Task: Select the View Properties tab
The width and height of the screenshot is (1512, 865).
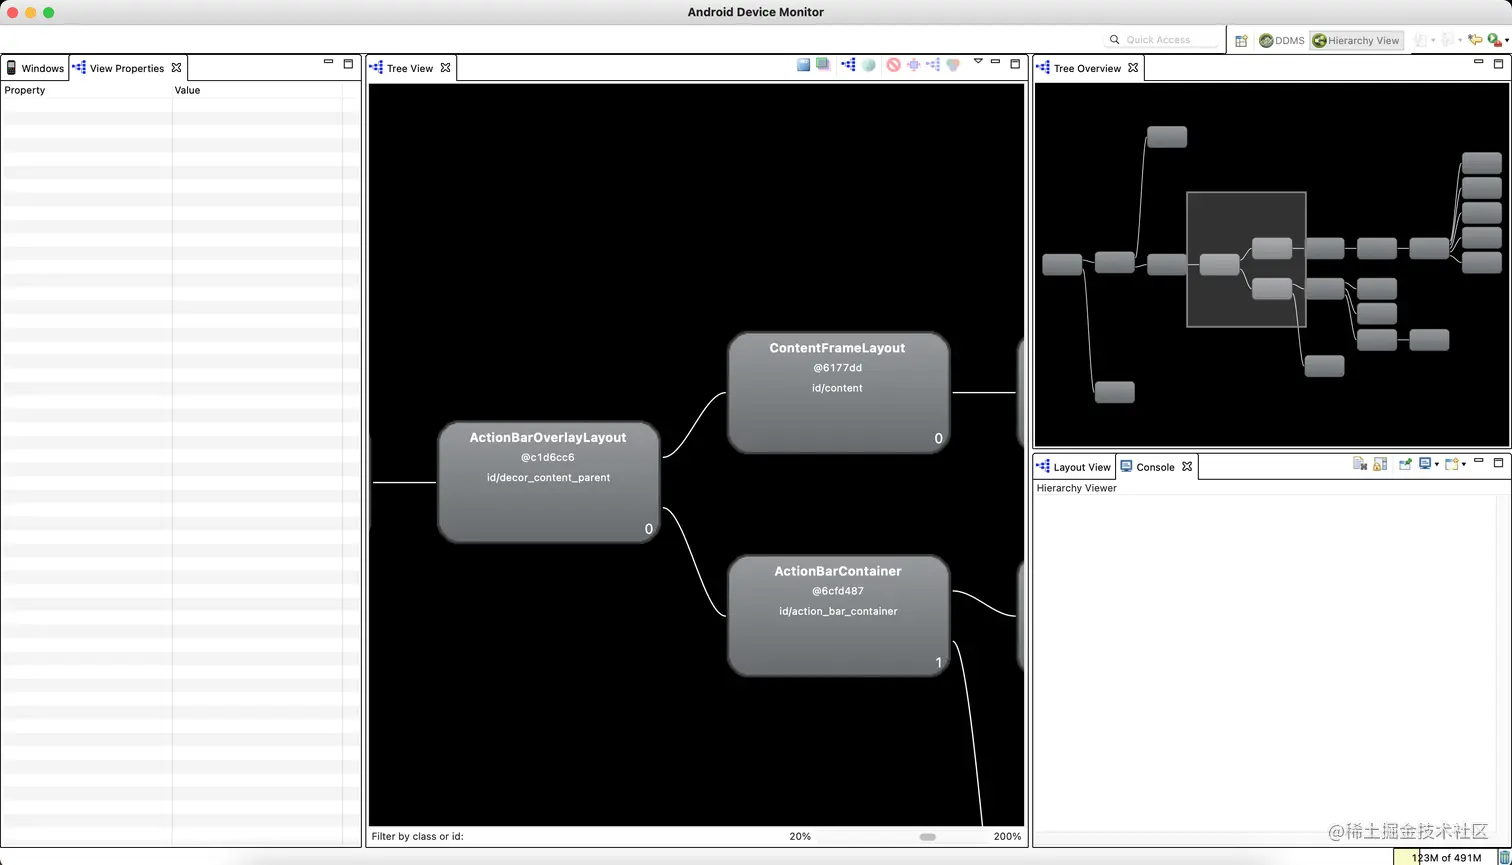Action: tap(126, 68)
